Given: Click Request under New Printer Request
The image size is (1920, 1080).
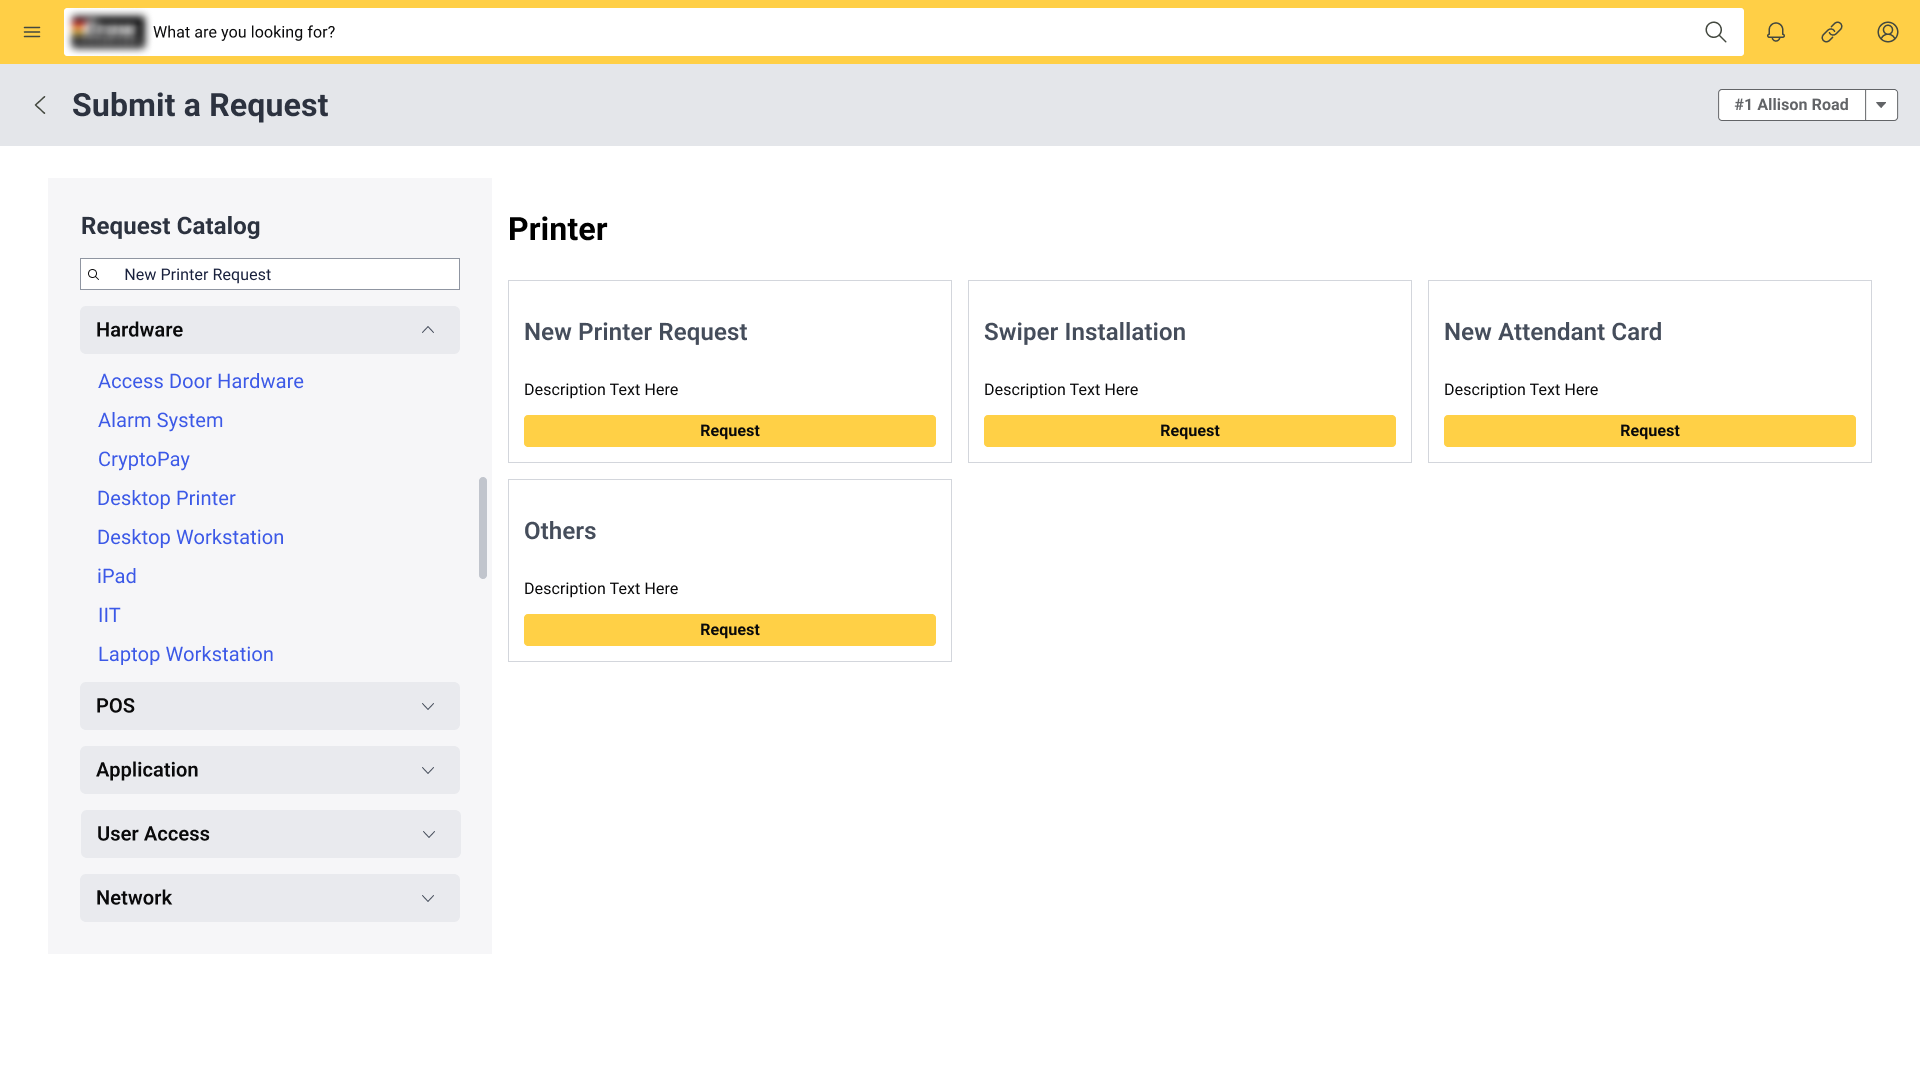Looking at the screenshot, I should (729, 431).
